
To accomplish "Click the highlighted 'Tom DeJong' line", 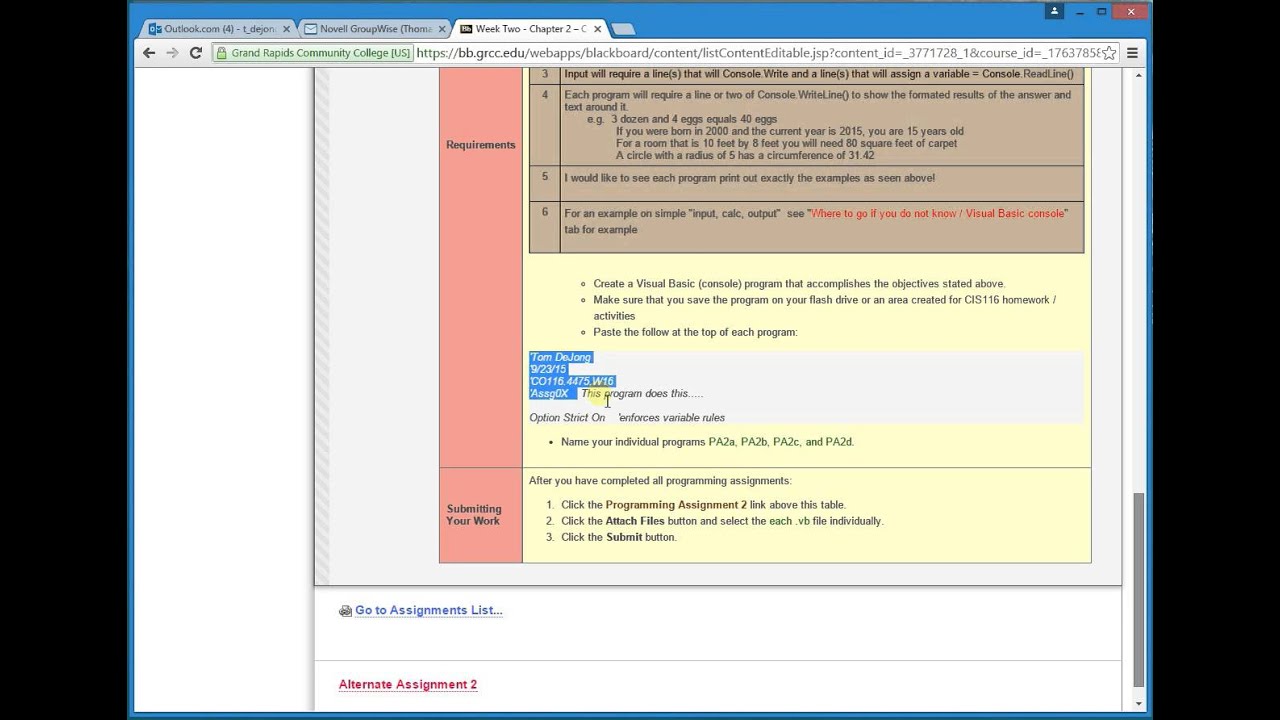I will [561, 357].
